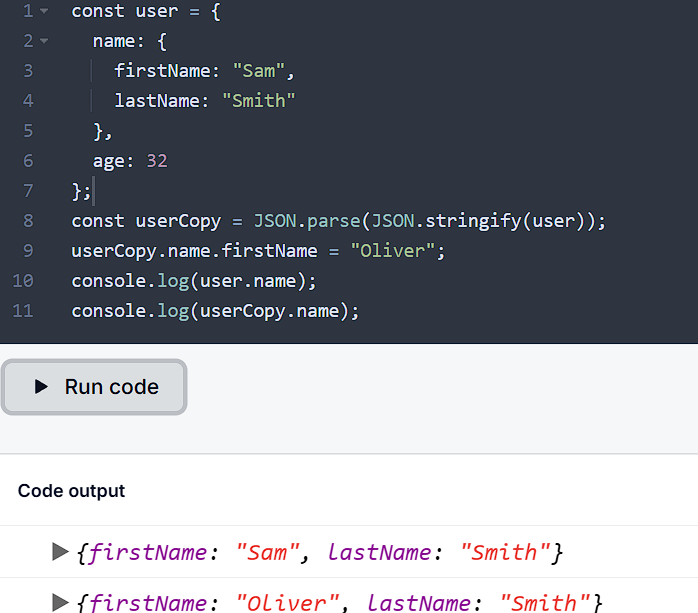Click the Run code button
Viewport: 698px width, 613px height.
pos(94,387)
